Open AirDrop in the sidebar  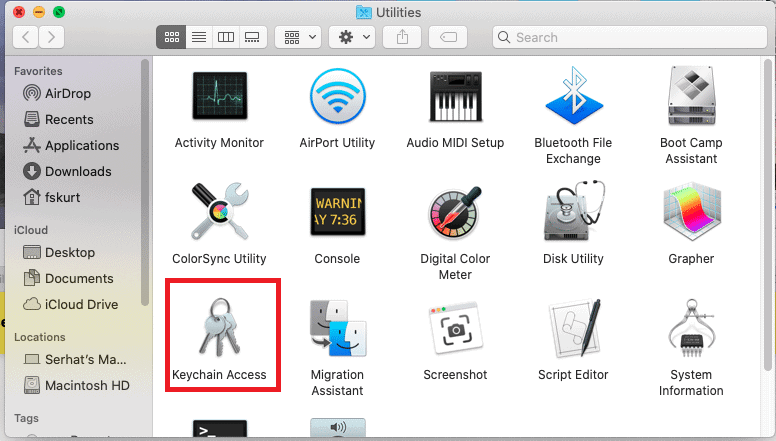click(57, 94)
